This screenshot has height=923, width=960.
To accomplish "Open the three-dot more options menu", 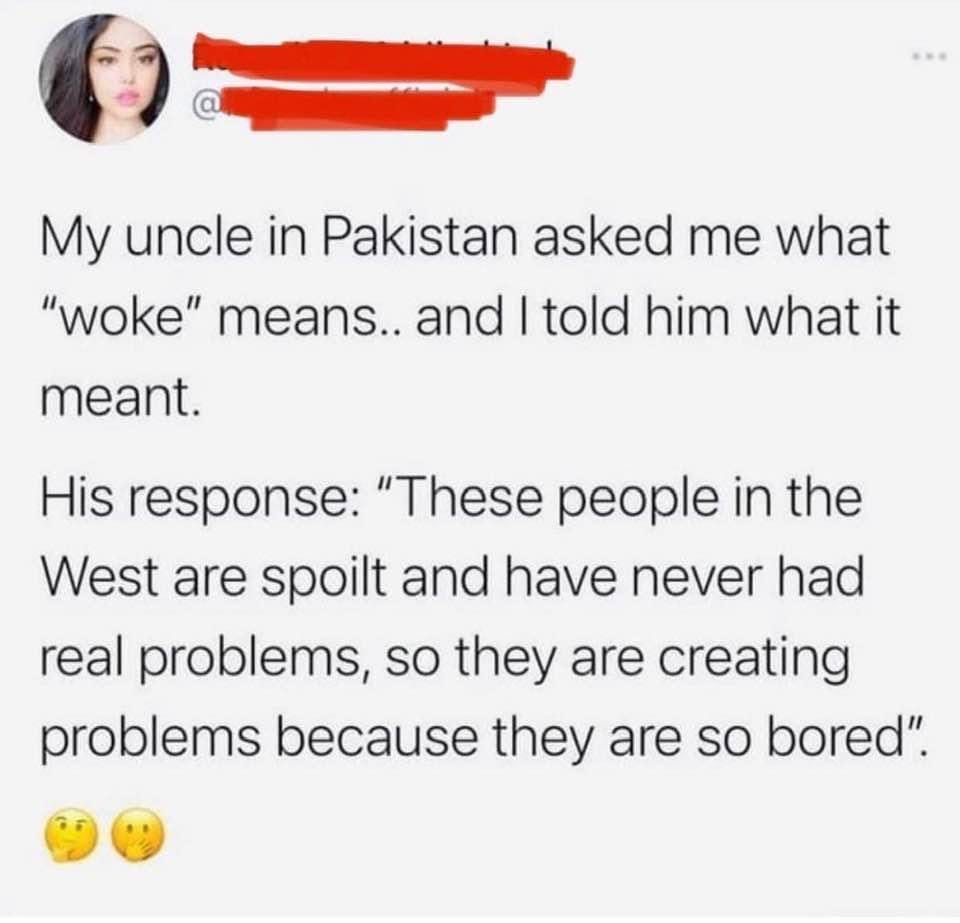I will (x=933, y=56).
